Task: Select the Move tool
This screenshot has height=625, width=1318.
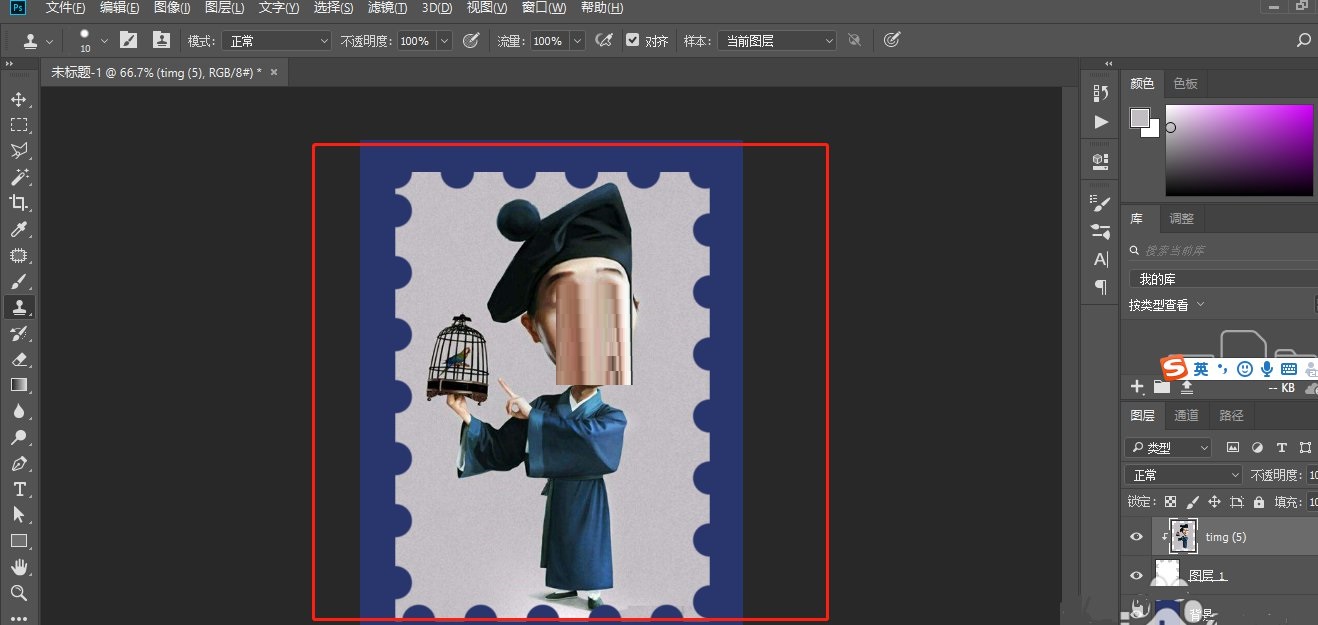Action: [x=18, y=99]
